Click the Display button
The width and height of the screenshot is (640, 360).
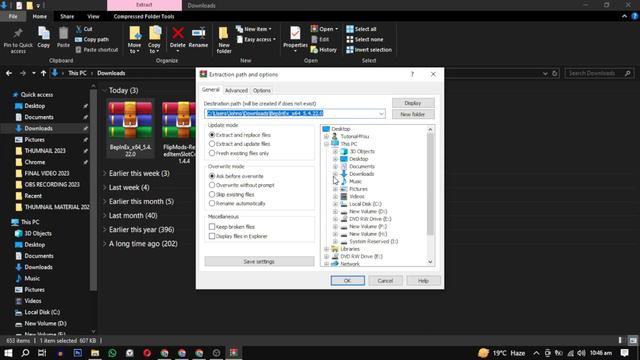pos(413,103)
